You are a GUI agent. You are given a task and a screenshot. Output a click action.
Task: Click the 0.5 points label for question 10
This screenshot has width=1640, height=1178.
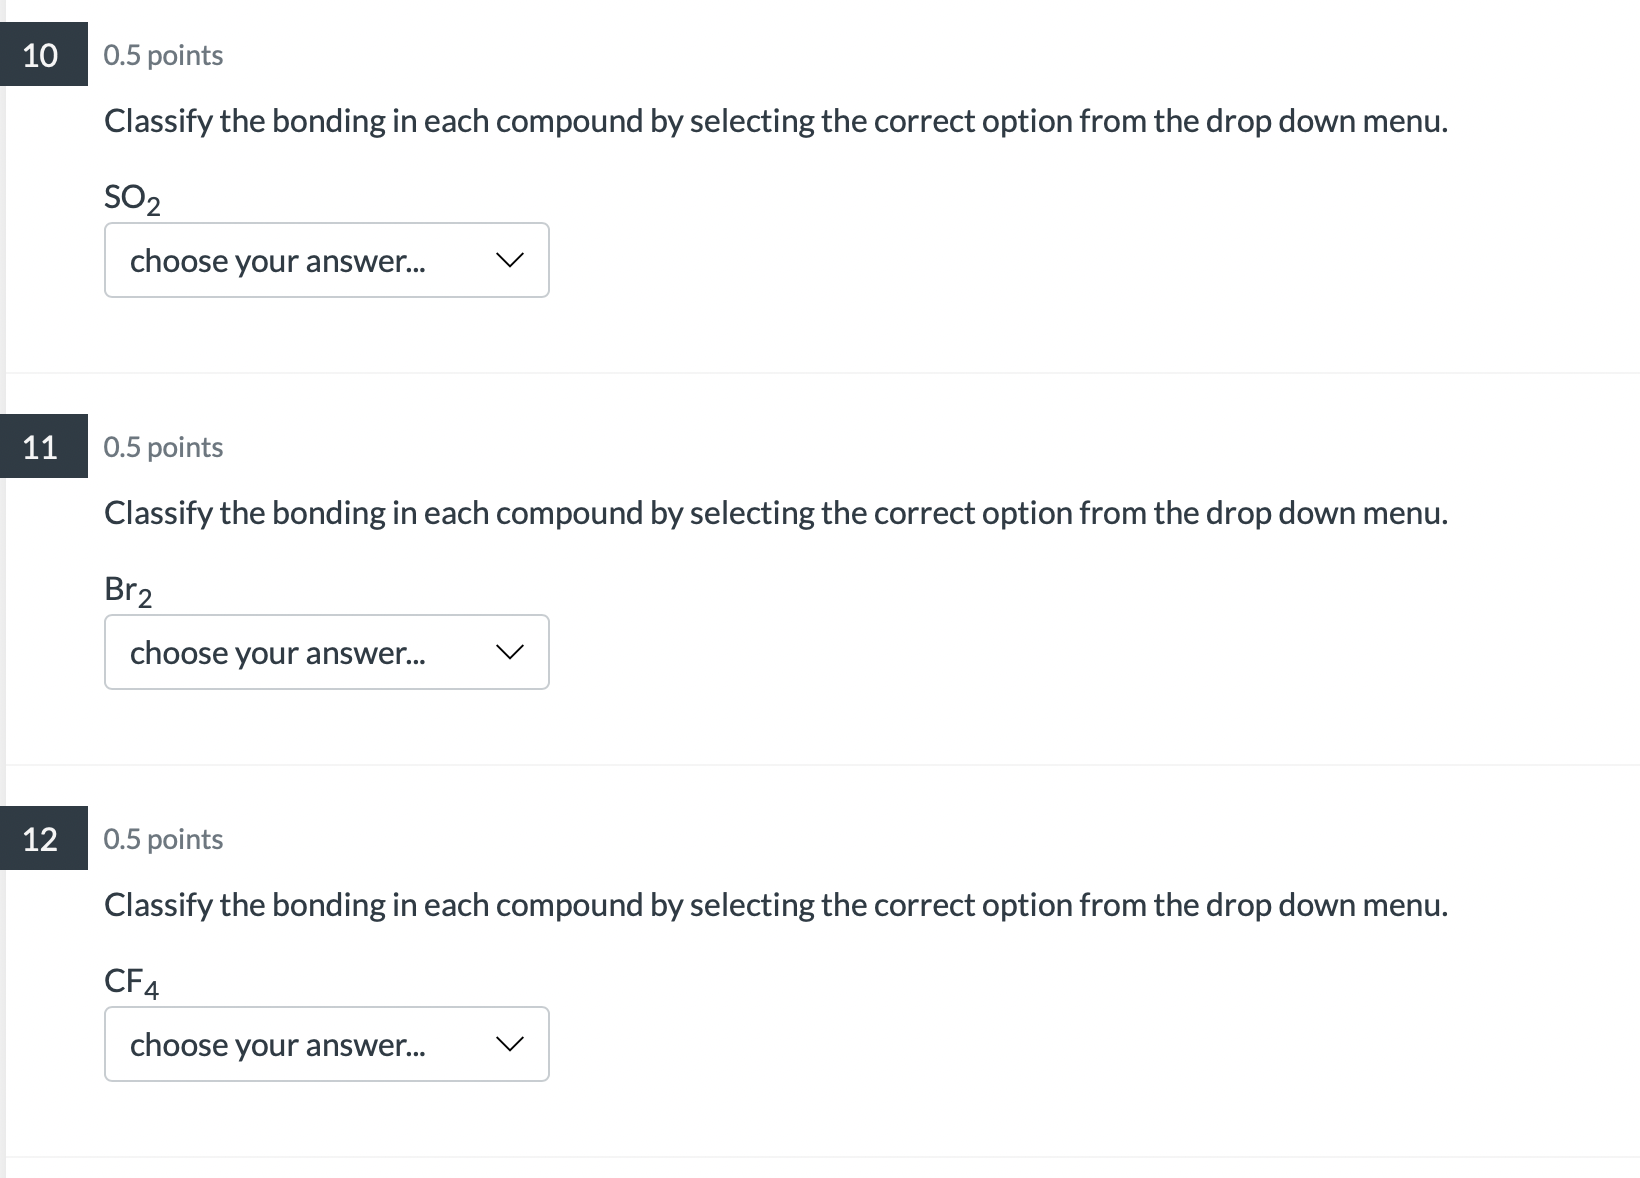[x=163, y=55]
